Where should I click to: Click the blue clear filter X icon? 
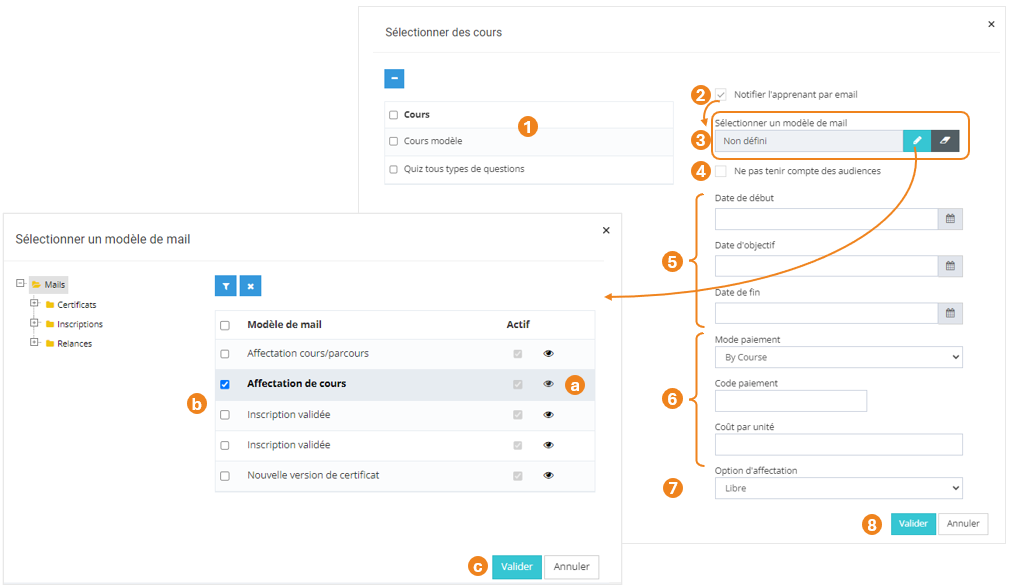click(x=250, y=286)
